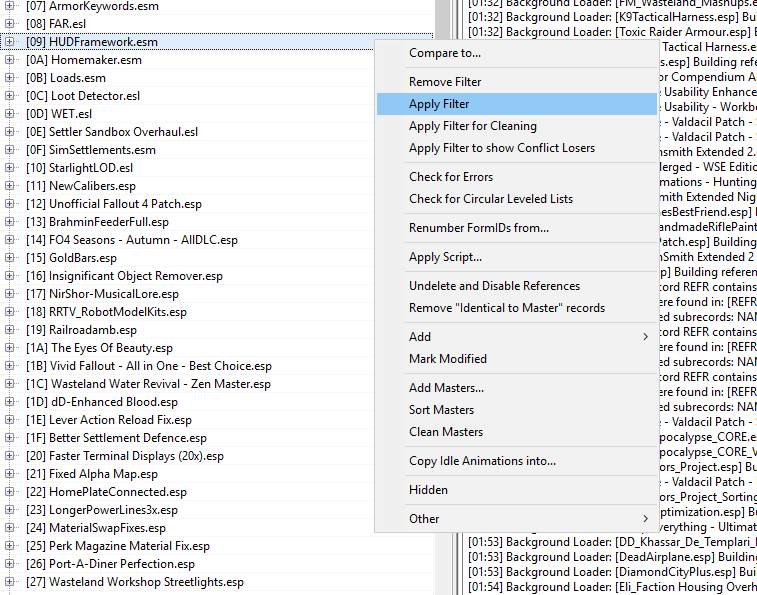Select [1C] Wasteland Water Revival - Zen Master.esp

tap(148, 384)
